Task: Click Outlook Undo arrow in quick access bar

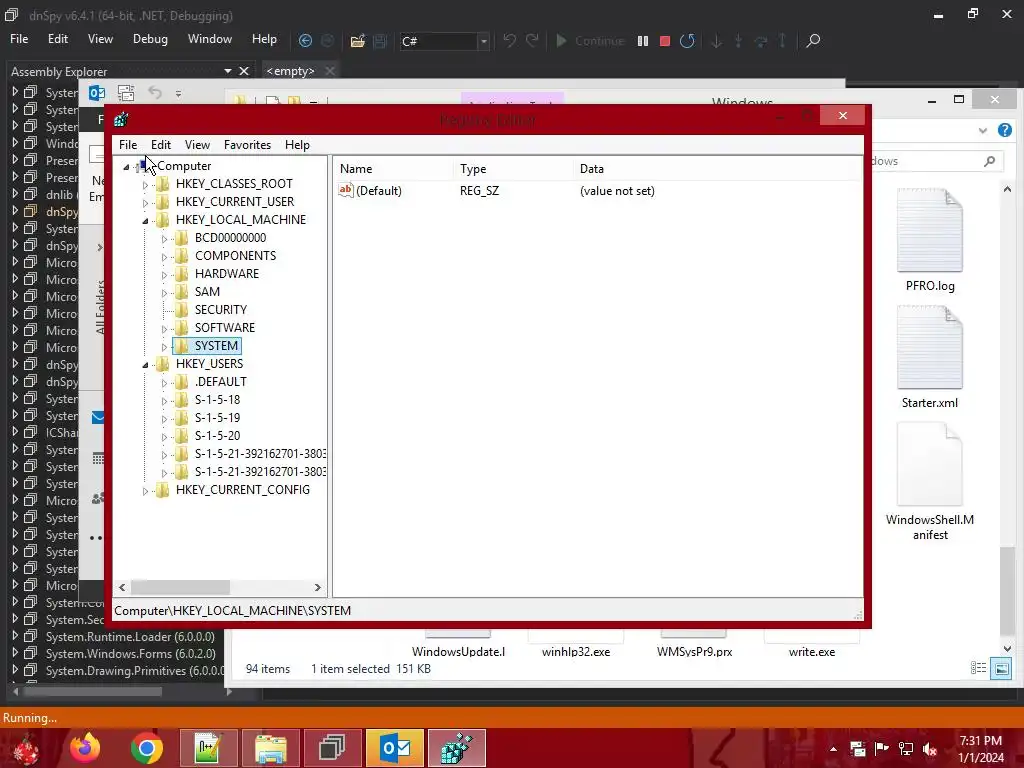Action: click(x=155, y=93)
